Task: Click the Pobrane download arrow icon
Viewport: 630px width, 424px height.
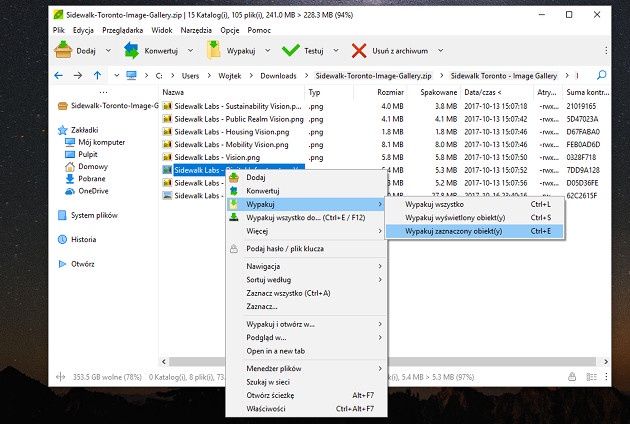Action: (70, 178)
